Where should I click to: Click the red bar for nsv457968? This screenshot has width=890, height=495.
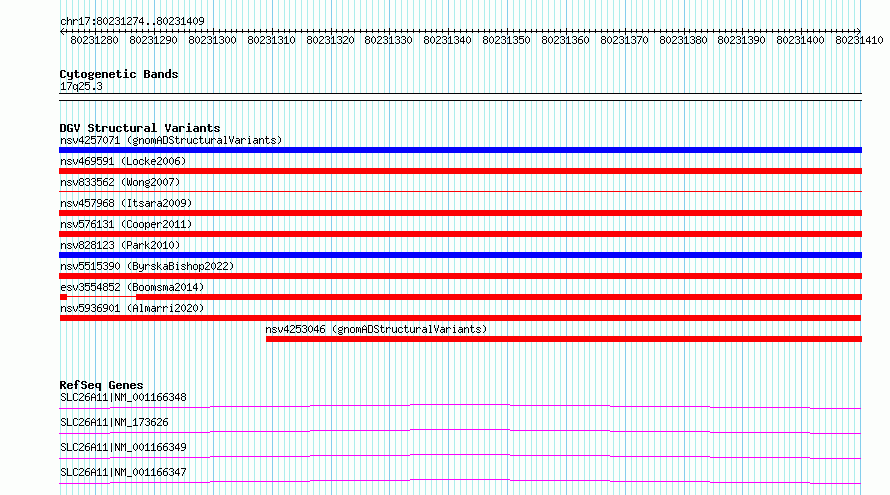(x=460, y=213)
